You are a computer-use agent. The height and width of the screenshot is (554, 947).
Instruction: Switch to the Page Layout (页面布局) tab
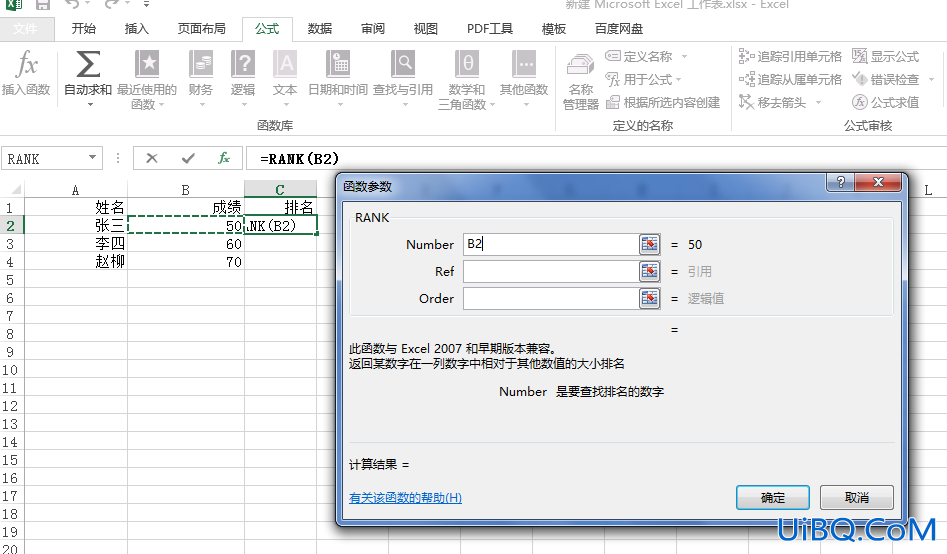coord(201,28)
